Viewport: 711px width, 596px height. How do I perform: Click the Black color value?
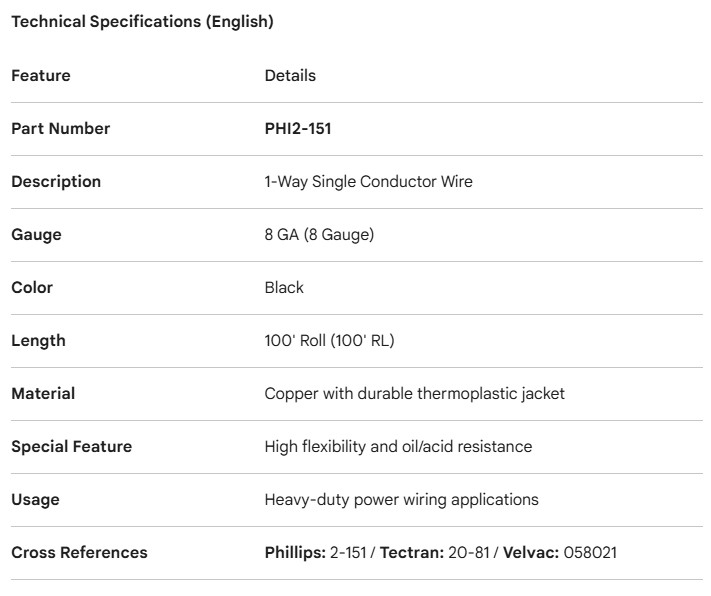(x=284, y=288)
